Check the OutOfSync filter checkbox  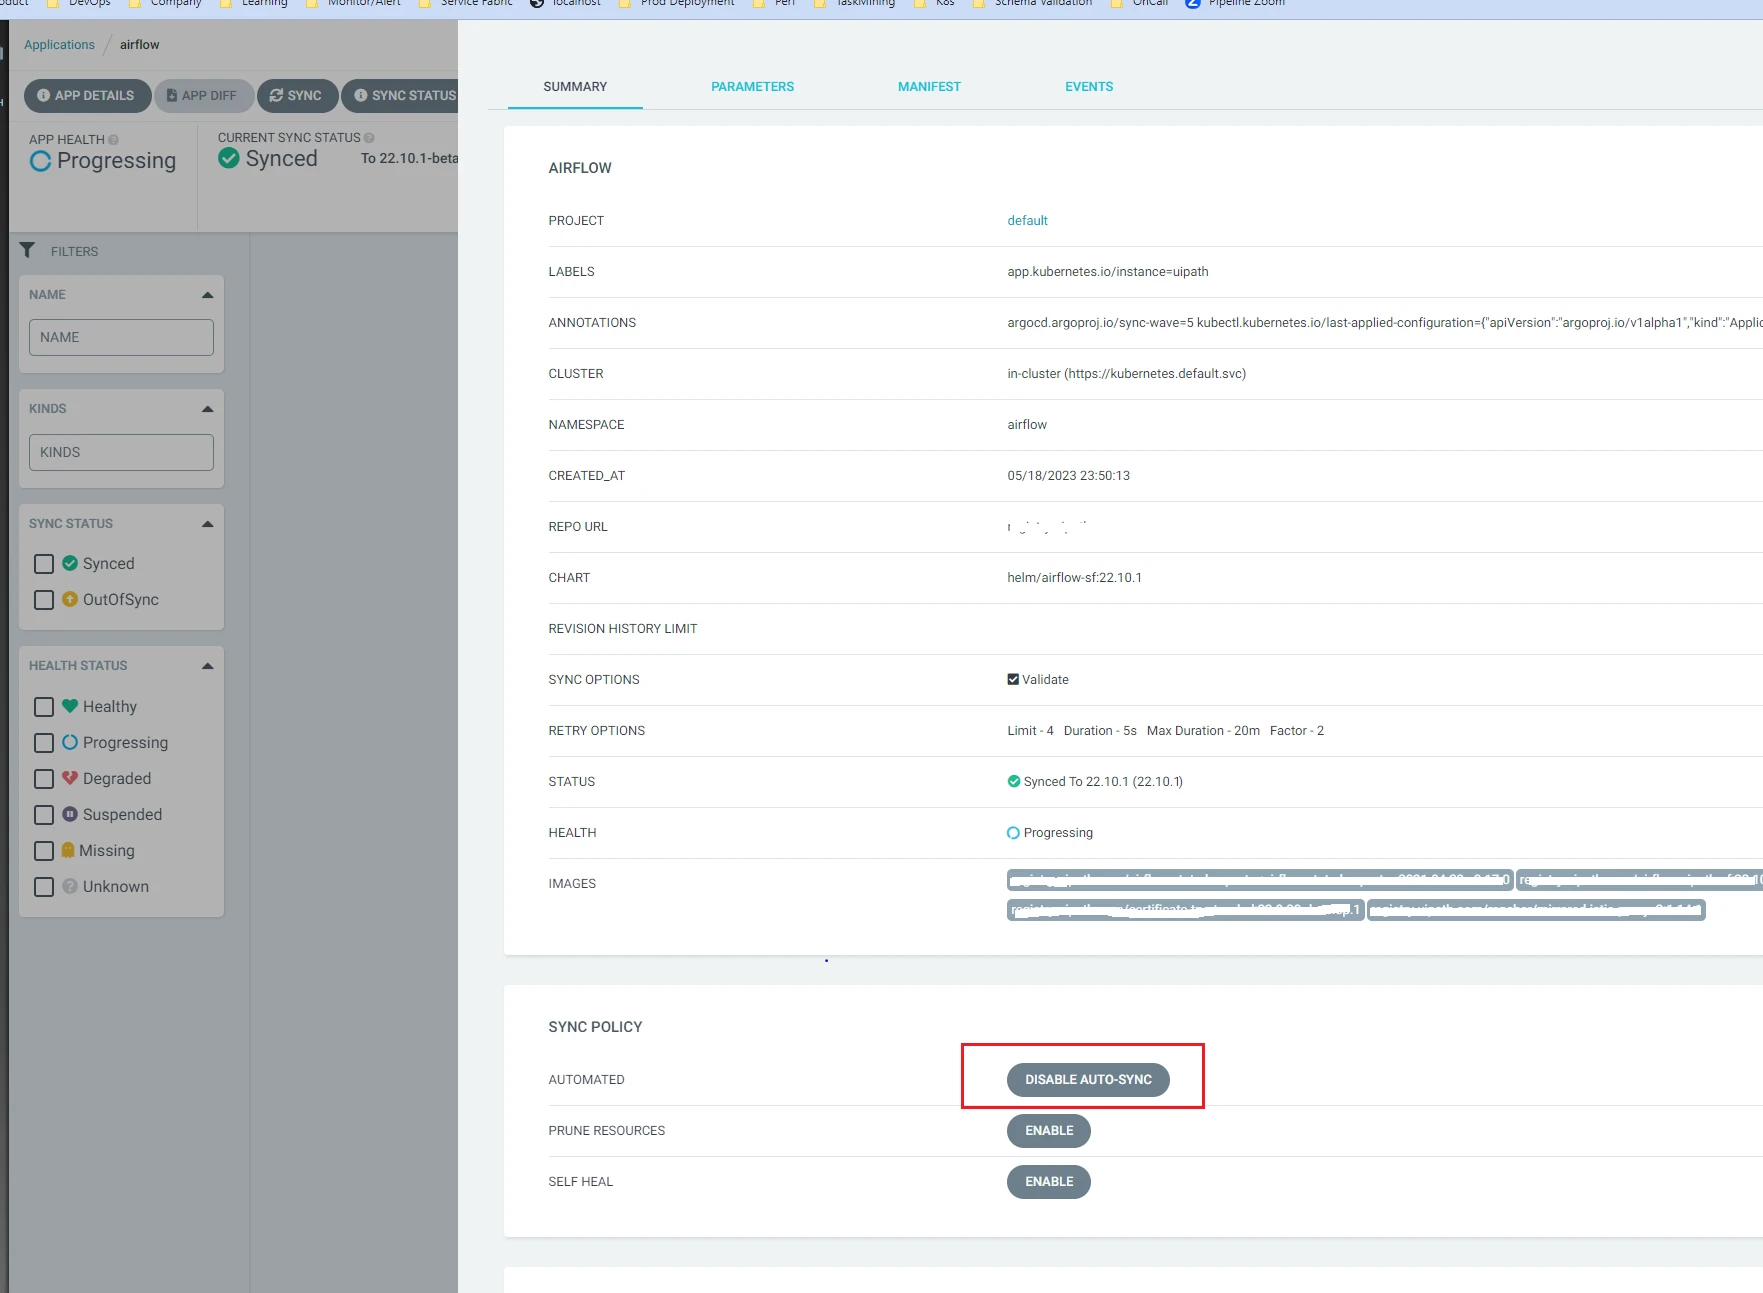(x=44, y=600)
